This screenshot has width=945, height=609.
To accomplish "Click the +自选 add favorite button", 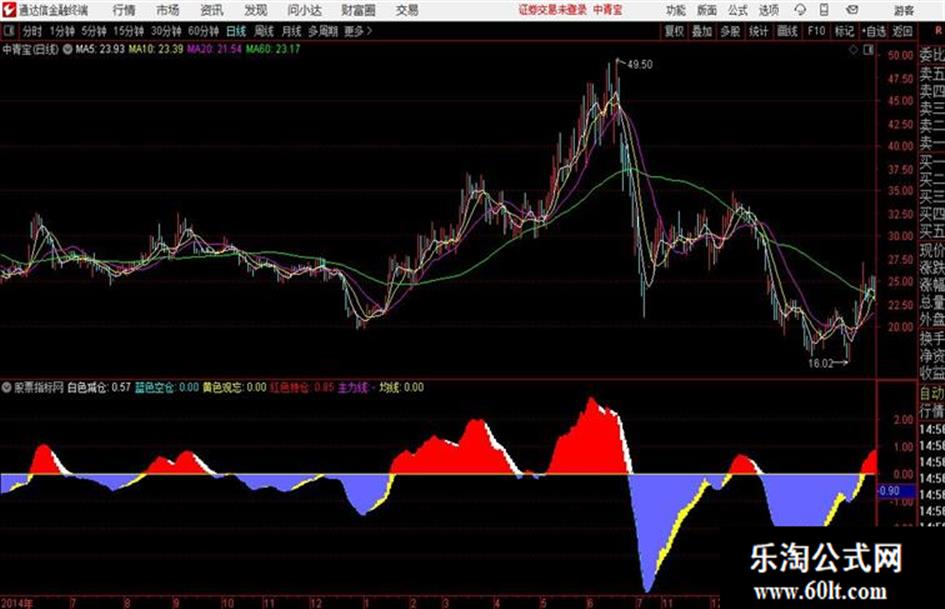I will 873,31.
